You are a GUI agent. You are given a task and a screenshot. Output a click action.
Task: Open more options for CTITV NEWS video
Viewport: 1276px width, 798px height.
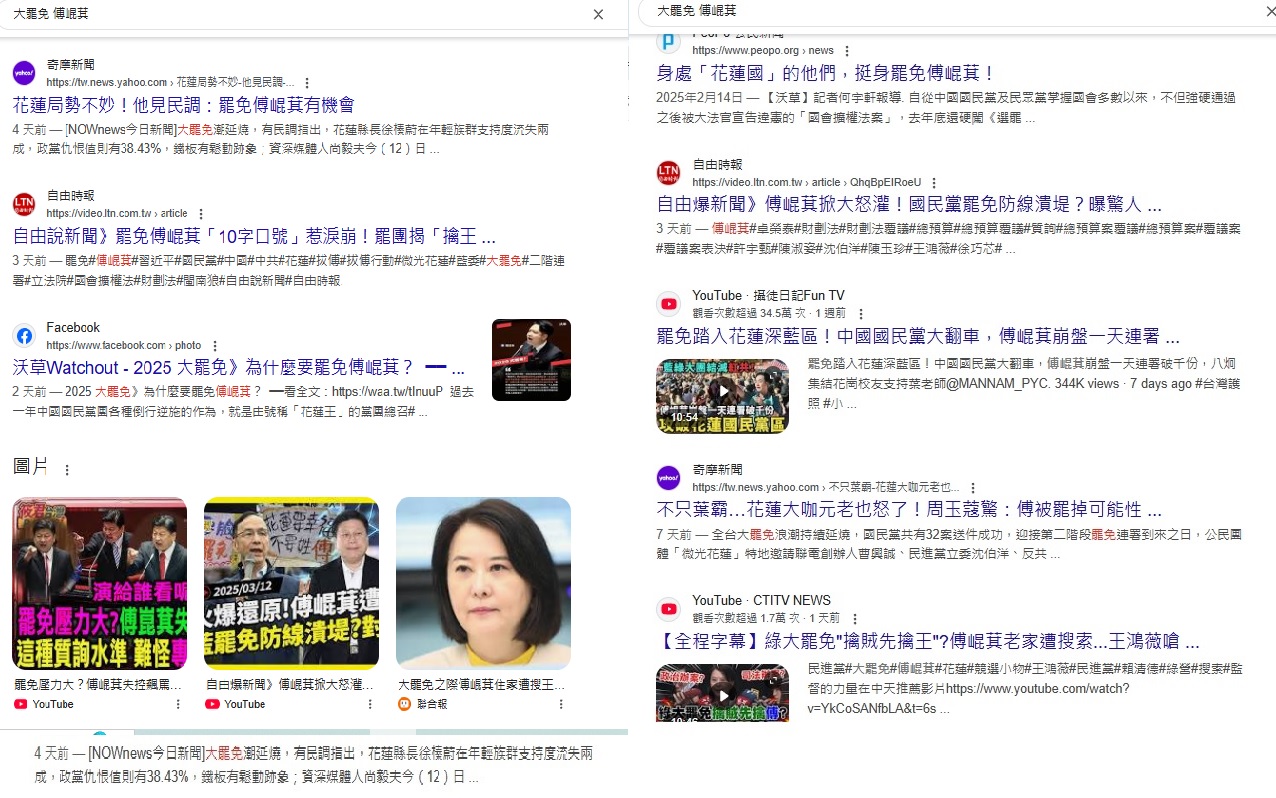pyautogui.click(x=853, y=619)
